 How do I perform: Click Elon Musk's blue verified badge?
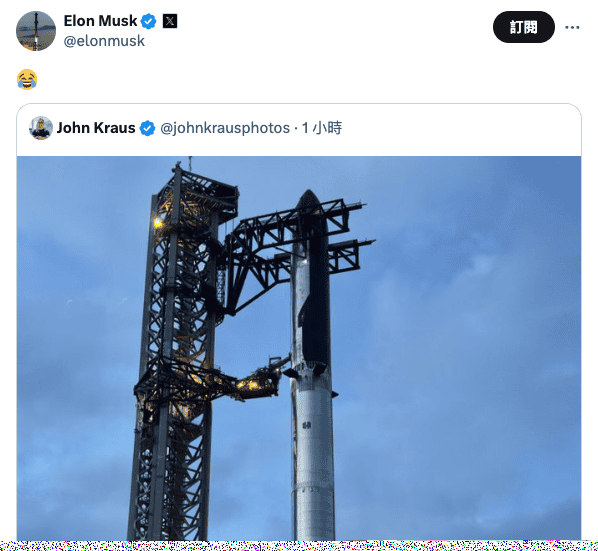point(148,21)
